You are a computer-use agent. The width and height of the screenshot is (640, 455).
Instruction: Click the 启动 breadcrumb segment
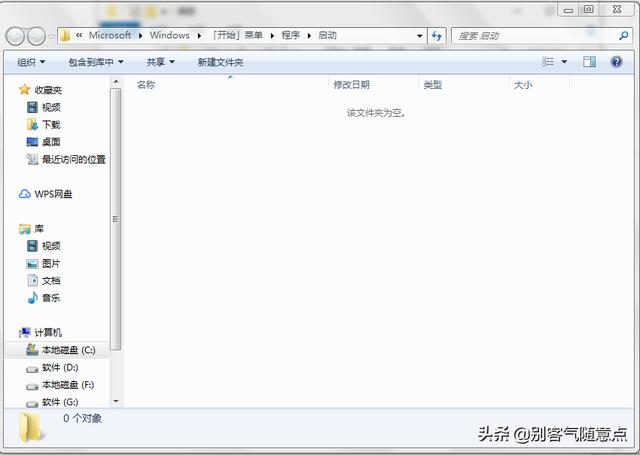click(x=327, y=35)
